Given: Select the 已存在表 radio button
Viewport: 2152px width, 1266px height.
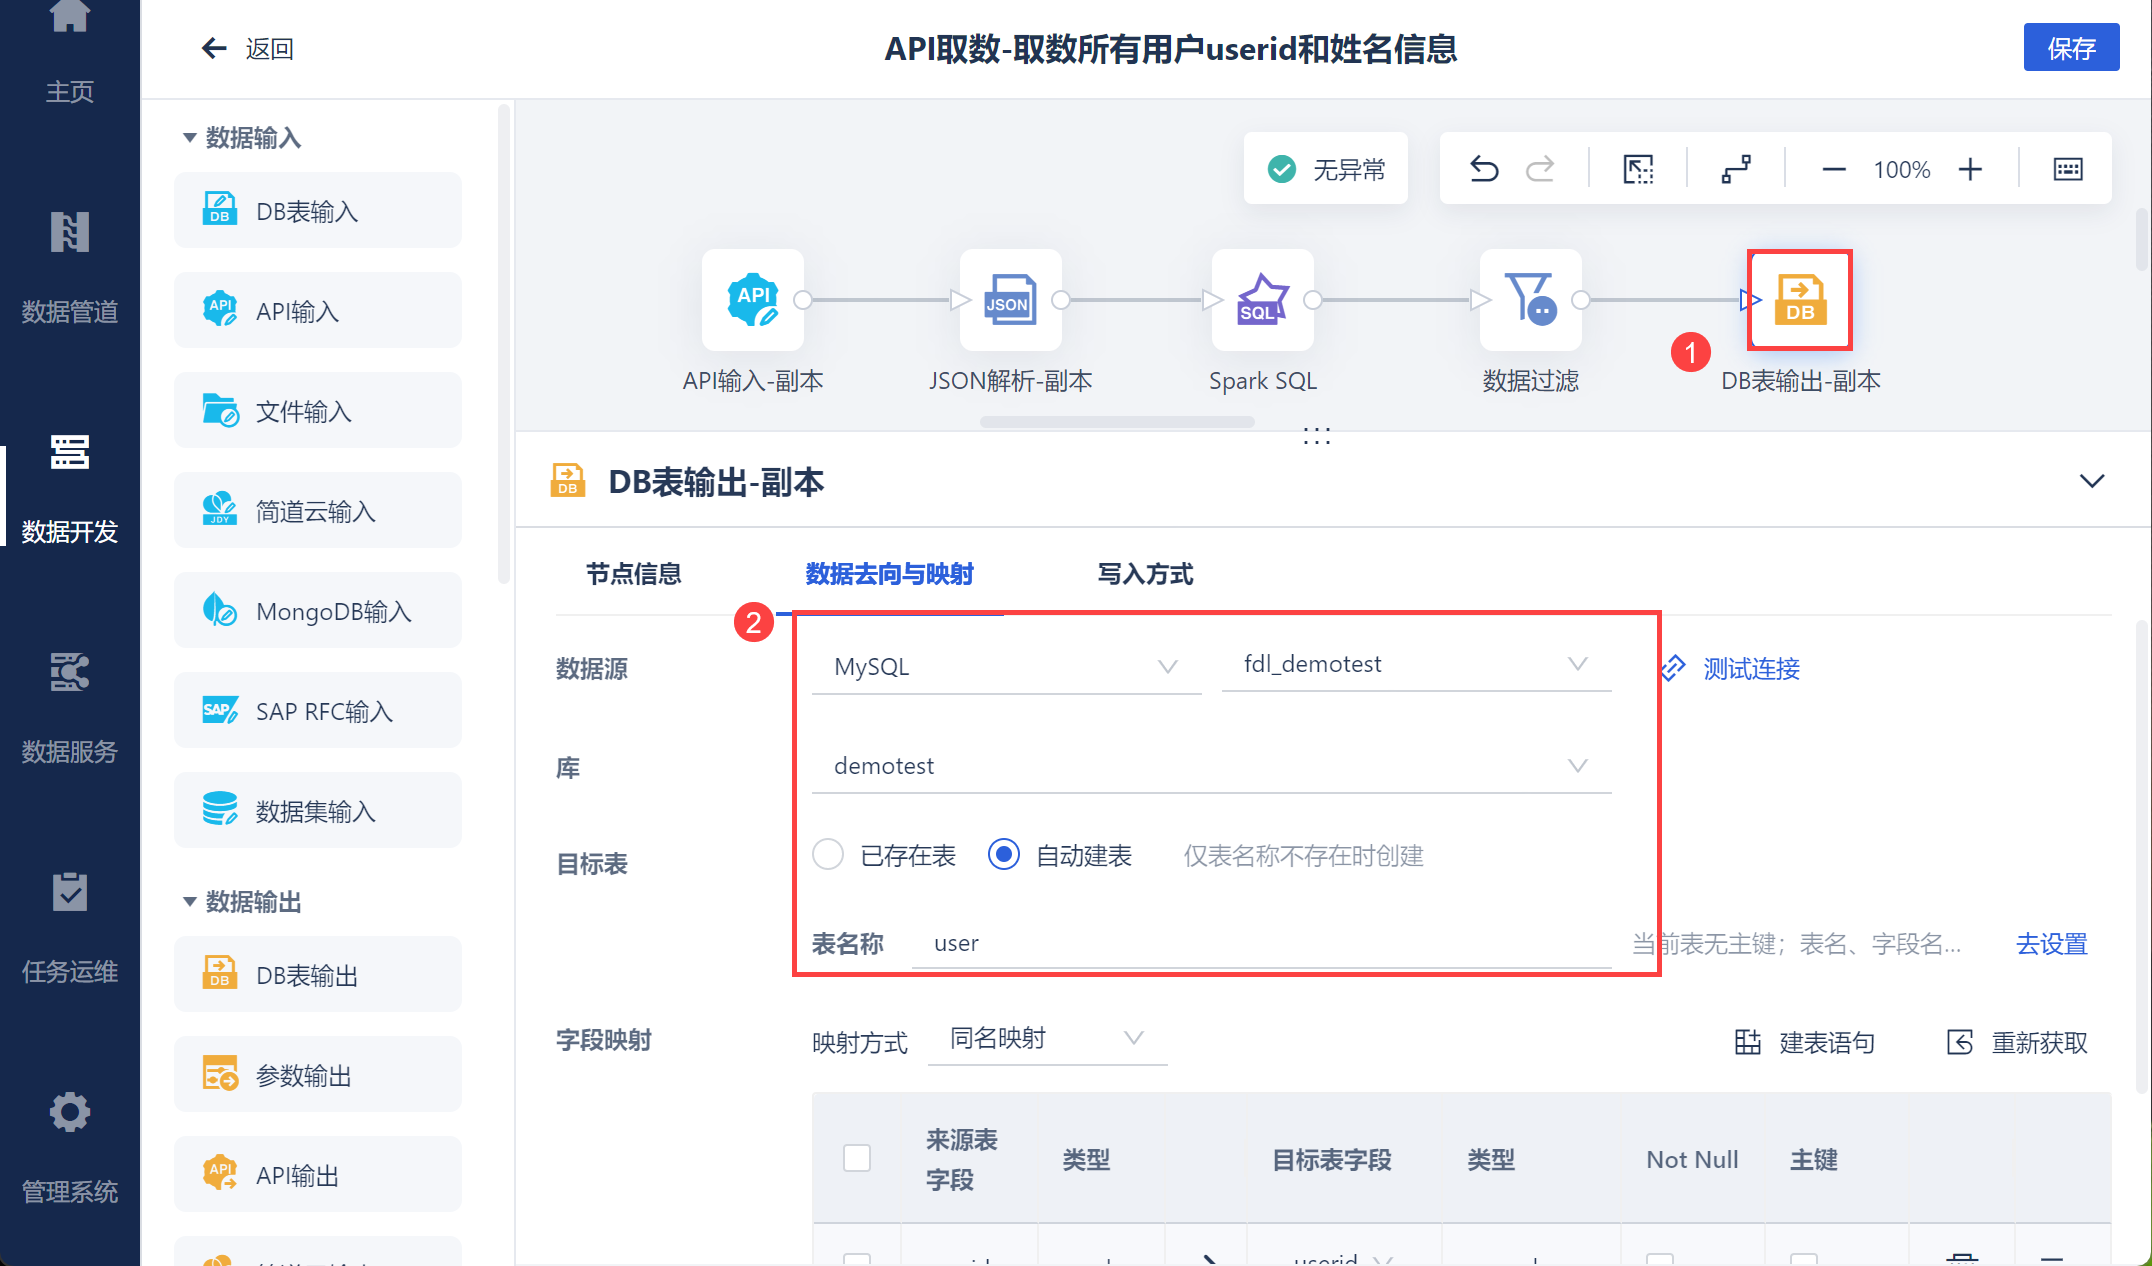Looking at the screenshot, I should pos(828,855).
